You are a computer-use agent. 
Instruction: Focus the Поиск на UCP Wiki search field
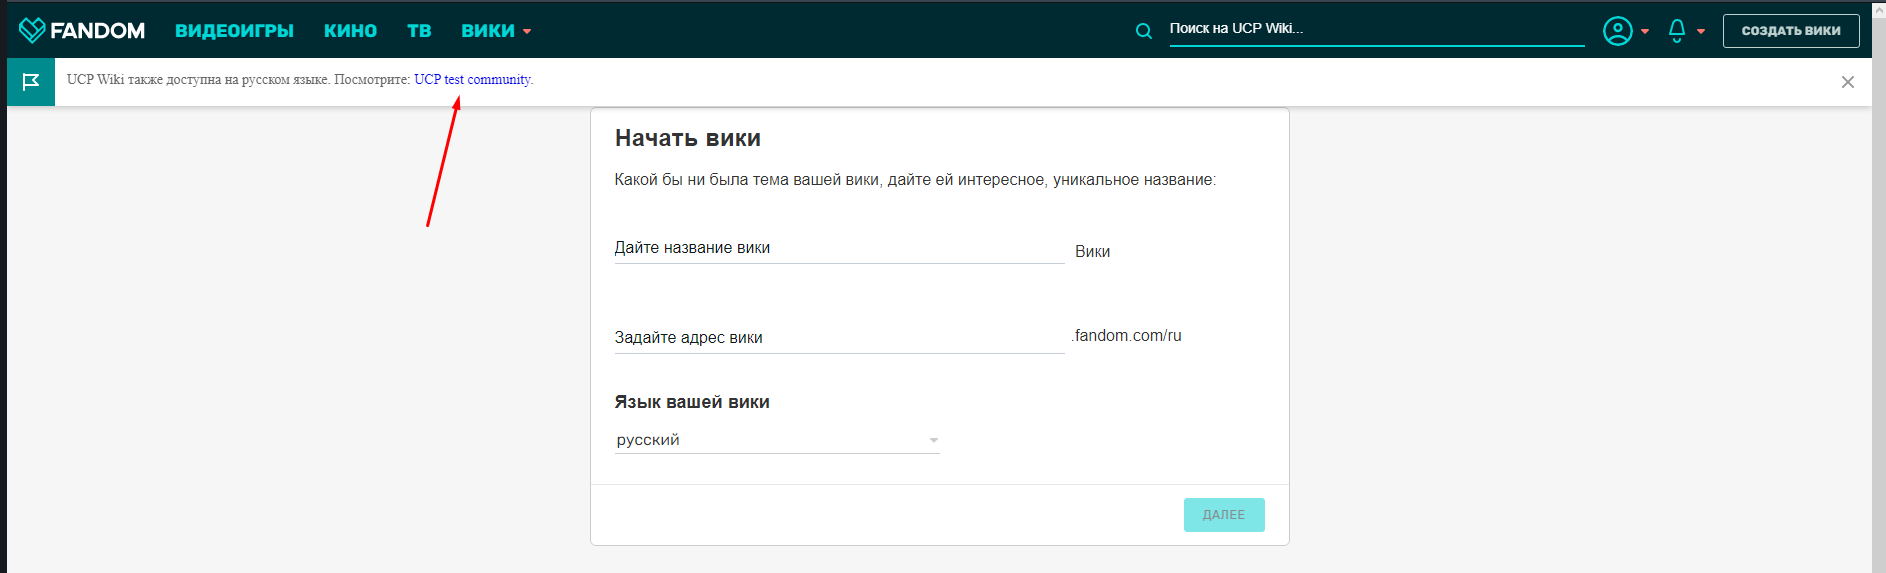point(1377,29)
